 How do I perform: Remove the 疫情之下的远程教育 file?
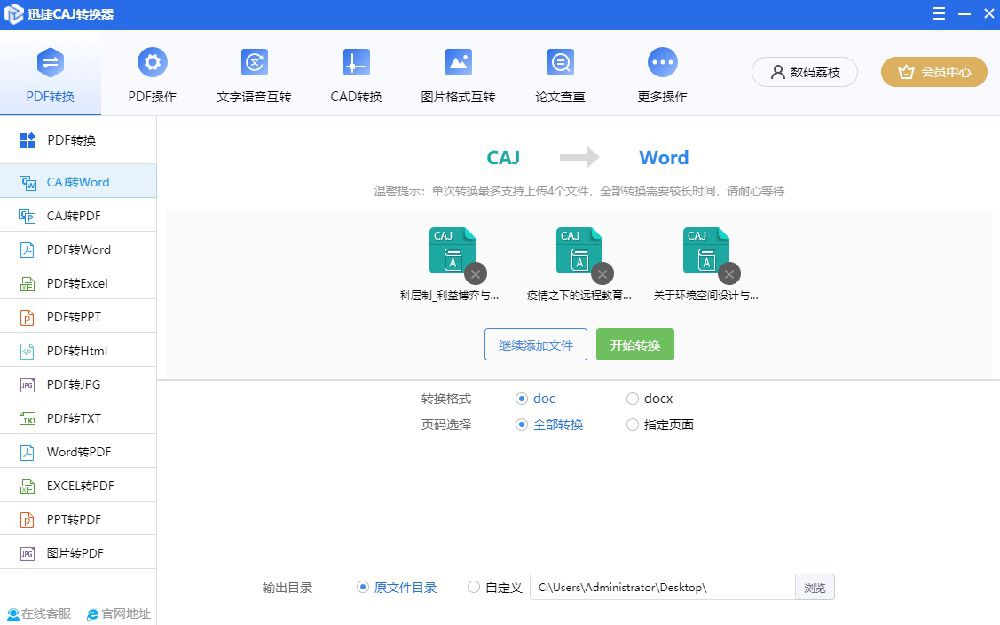602,274
